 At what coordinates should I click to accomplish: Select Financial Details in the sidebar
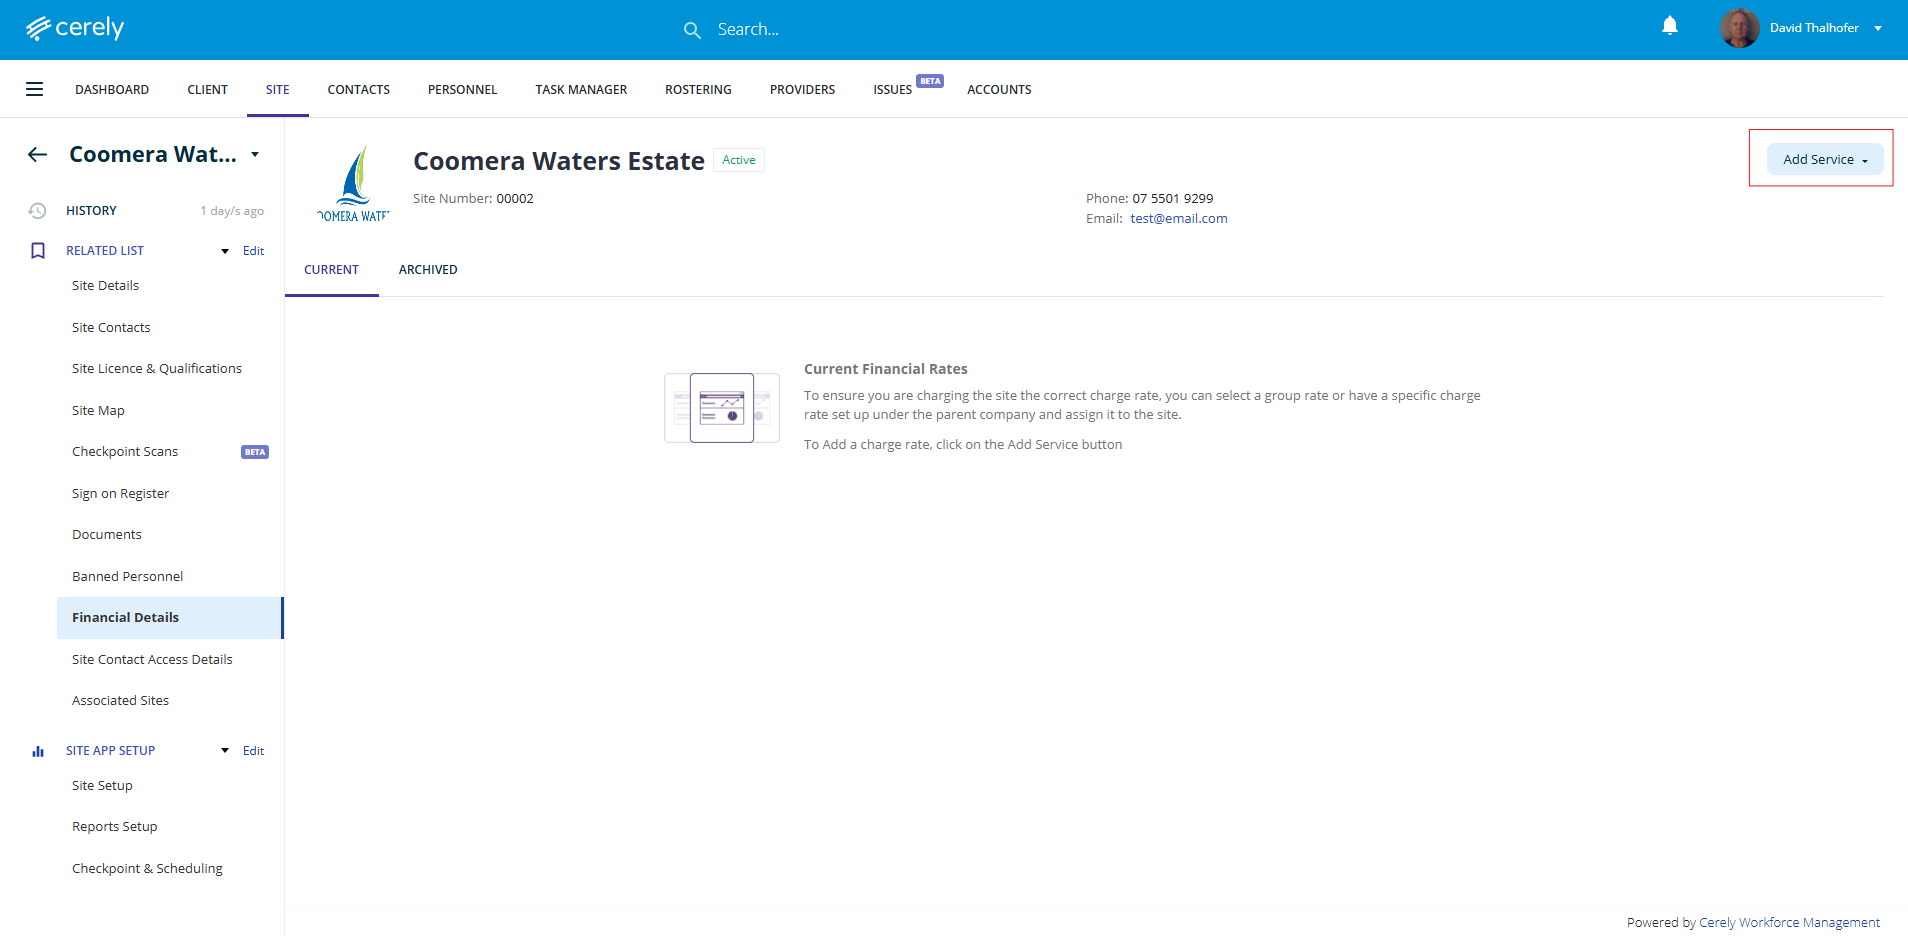pos(170,618)
